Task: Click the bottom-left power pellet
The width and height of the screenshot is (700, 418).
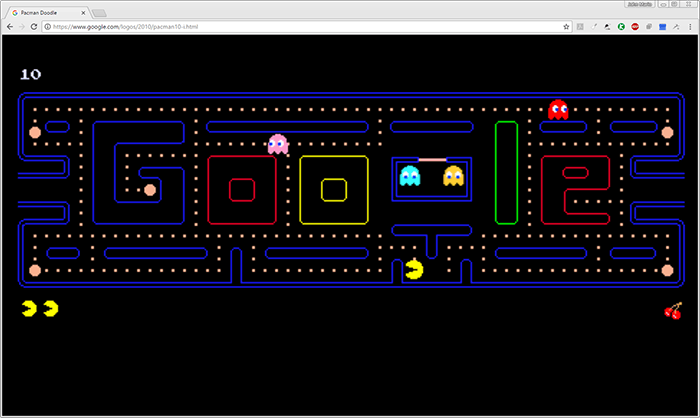Action: click(x=35, y=270)
